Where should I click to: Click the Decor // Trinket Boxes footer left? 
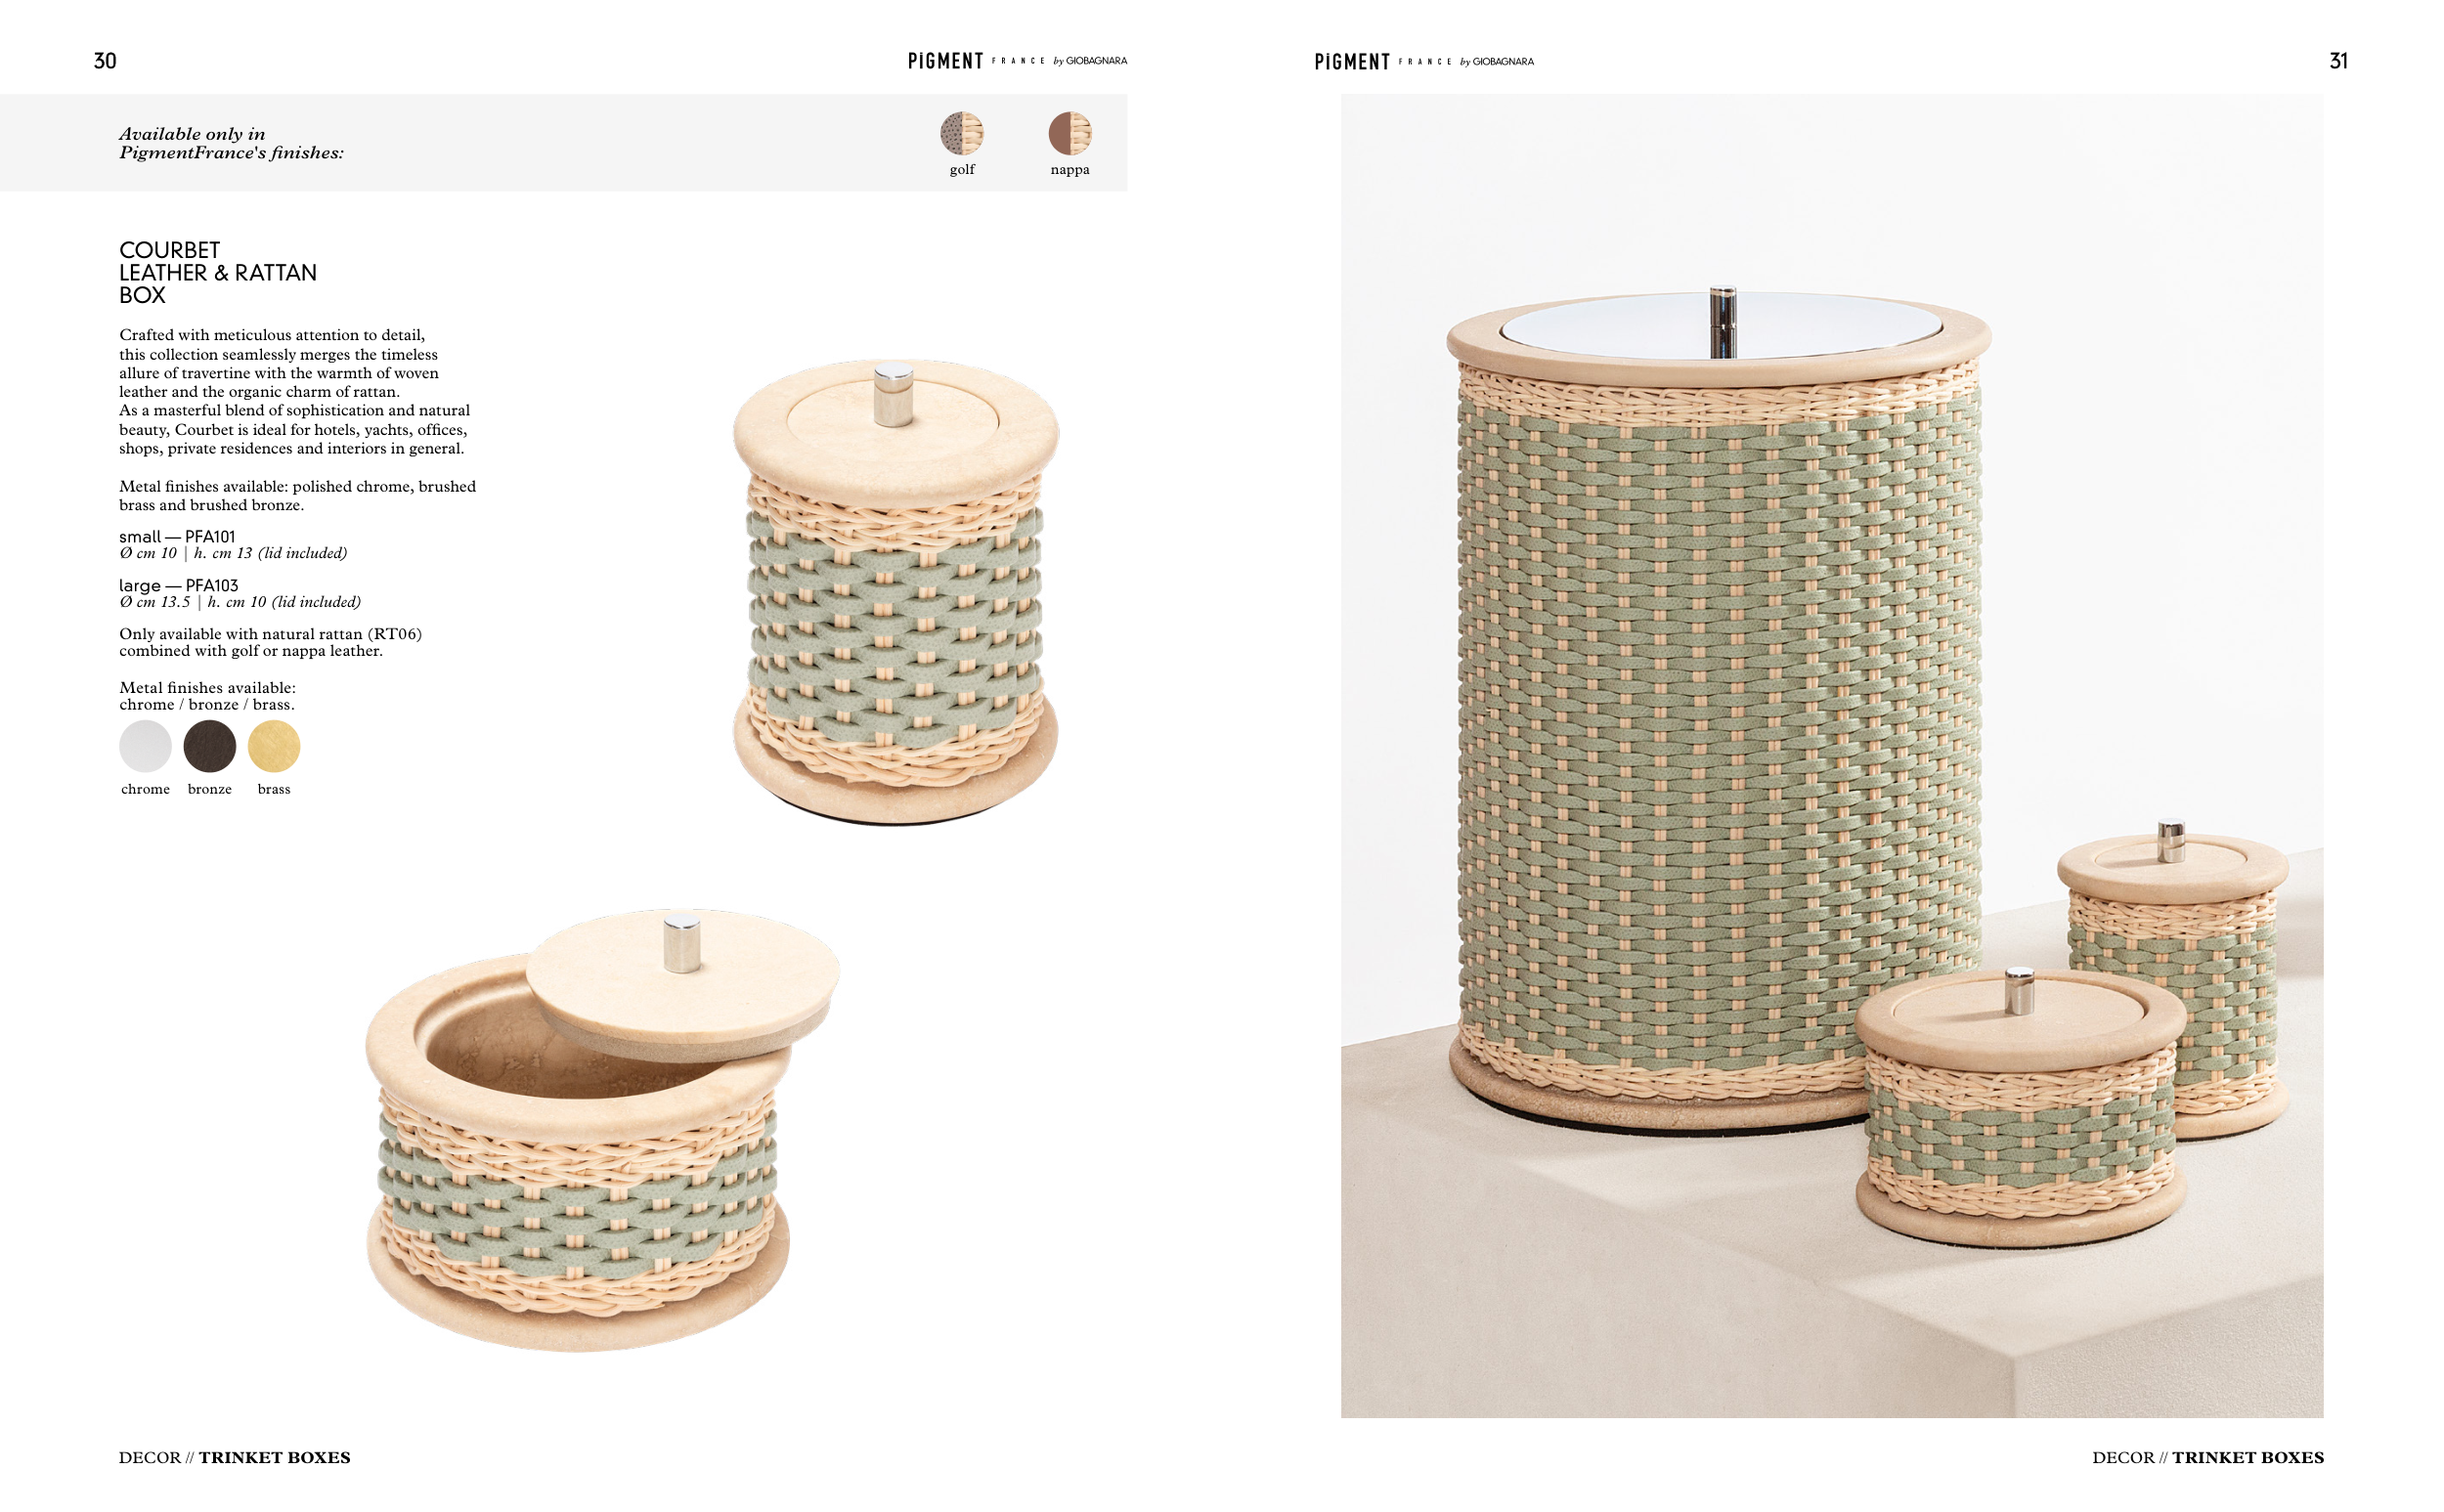click(x=234, y=1457)
